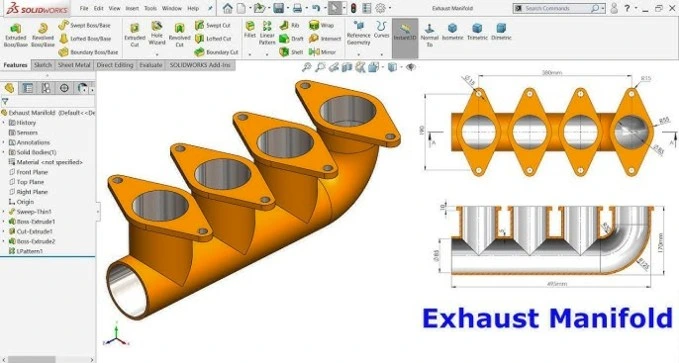Select Material <not specified> item
This screenshot has width=679, height=363.
(45, 162)
